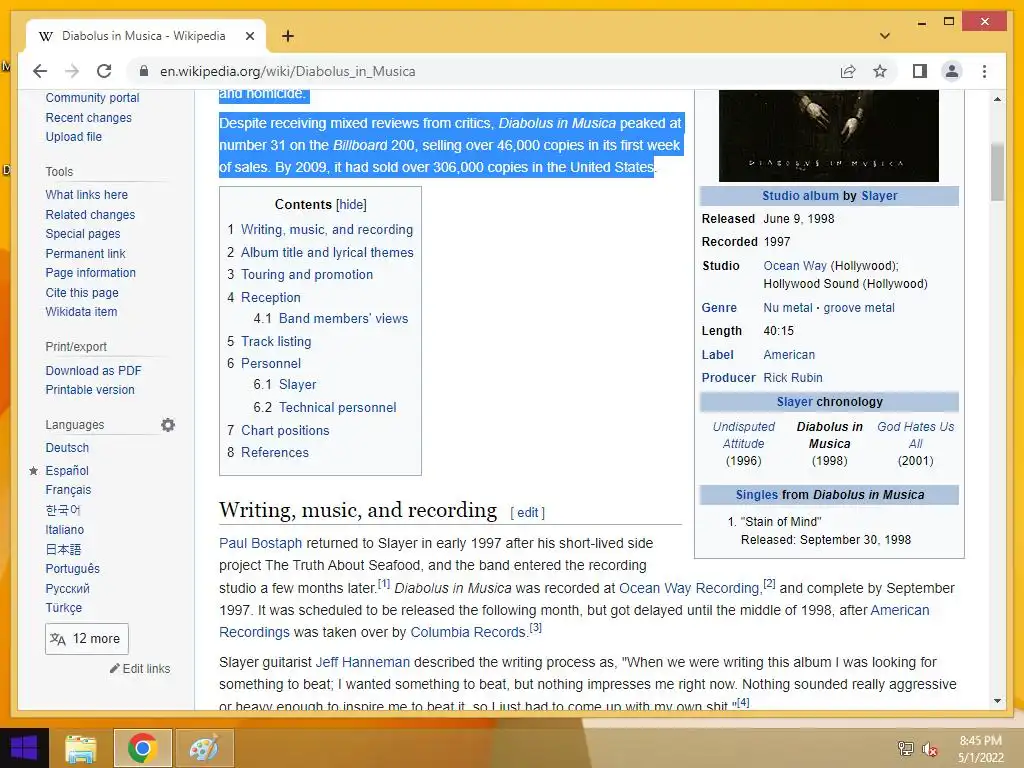Open the Chrome profile avatar

(952, 71)
